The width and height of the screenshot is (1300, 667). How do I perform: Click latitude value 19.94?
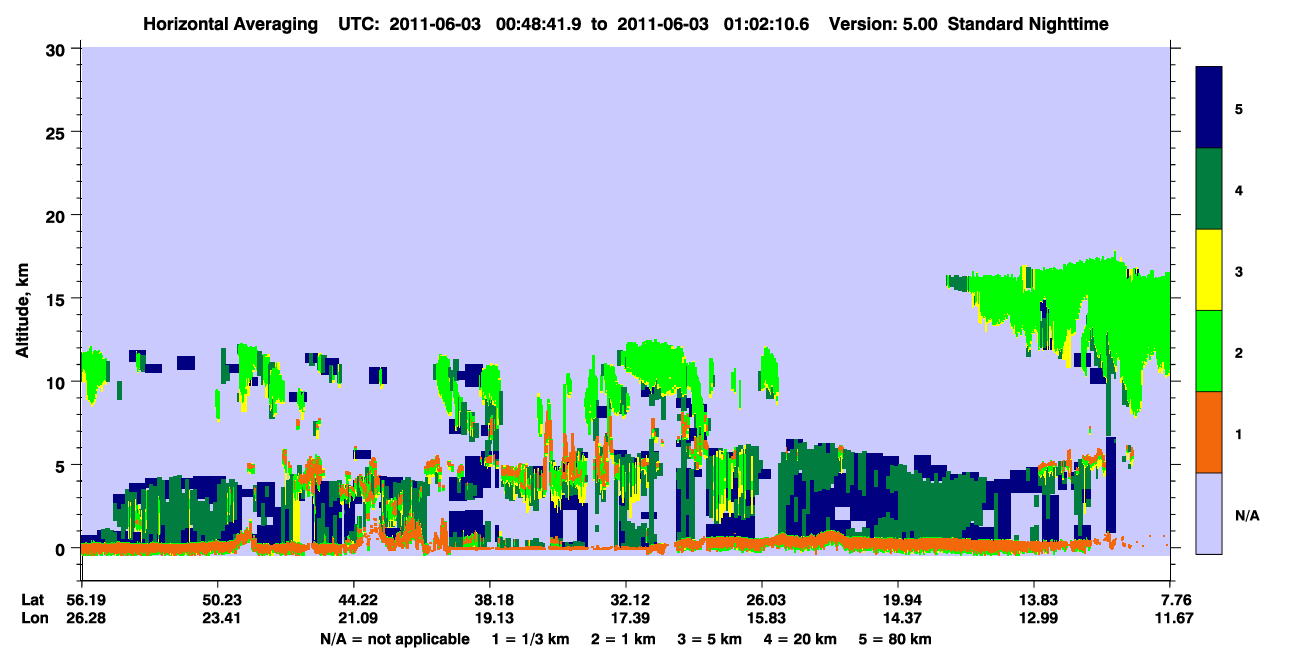tap(898, 600)
